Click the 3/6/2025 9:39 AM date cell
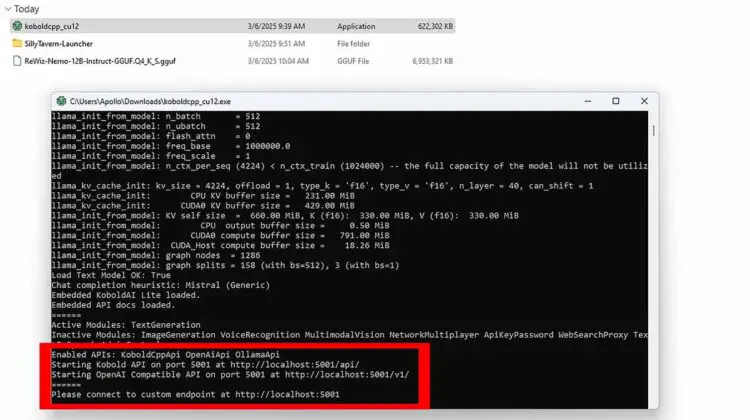Viewport: 750px width, 420px height. pyautogui.click(x=276, y=26)
